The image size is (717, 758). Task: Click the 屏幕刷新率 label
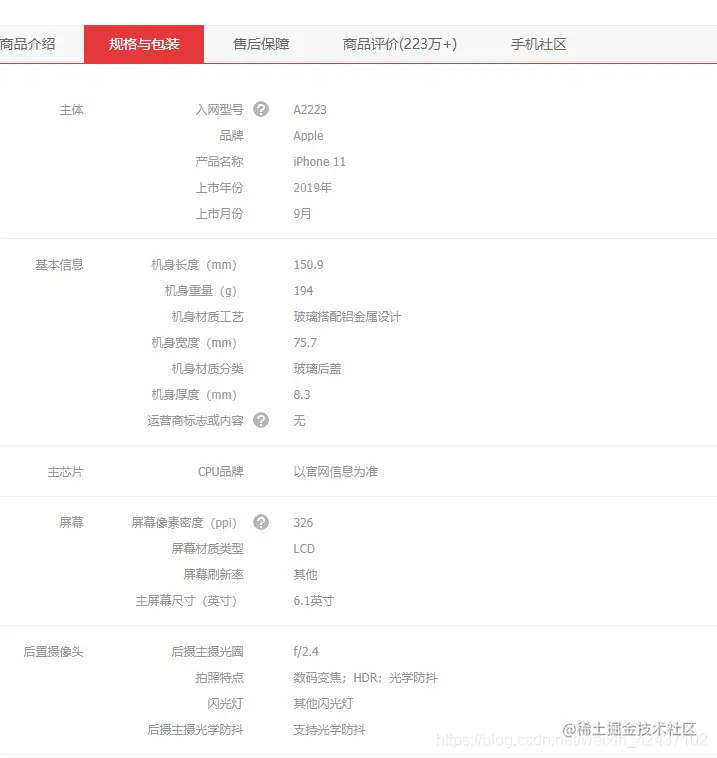(x=213, y=575)
